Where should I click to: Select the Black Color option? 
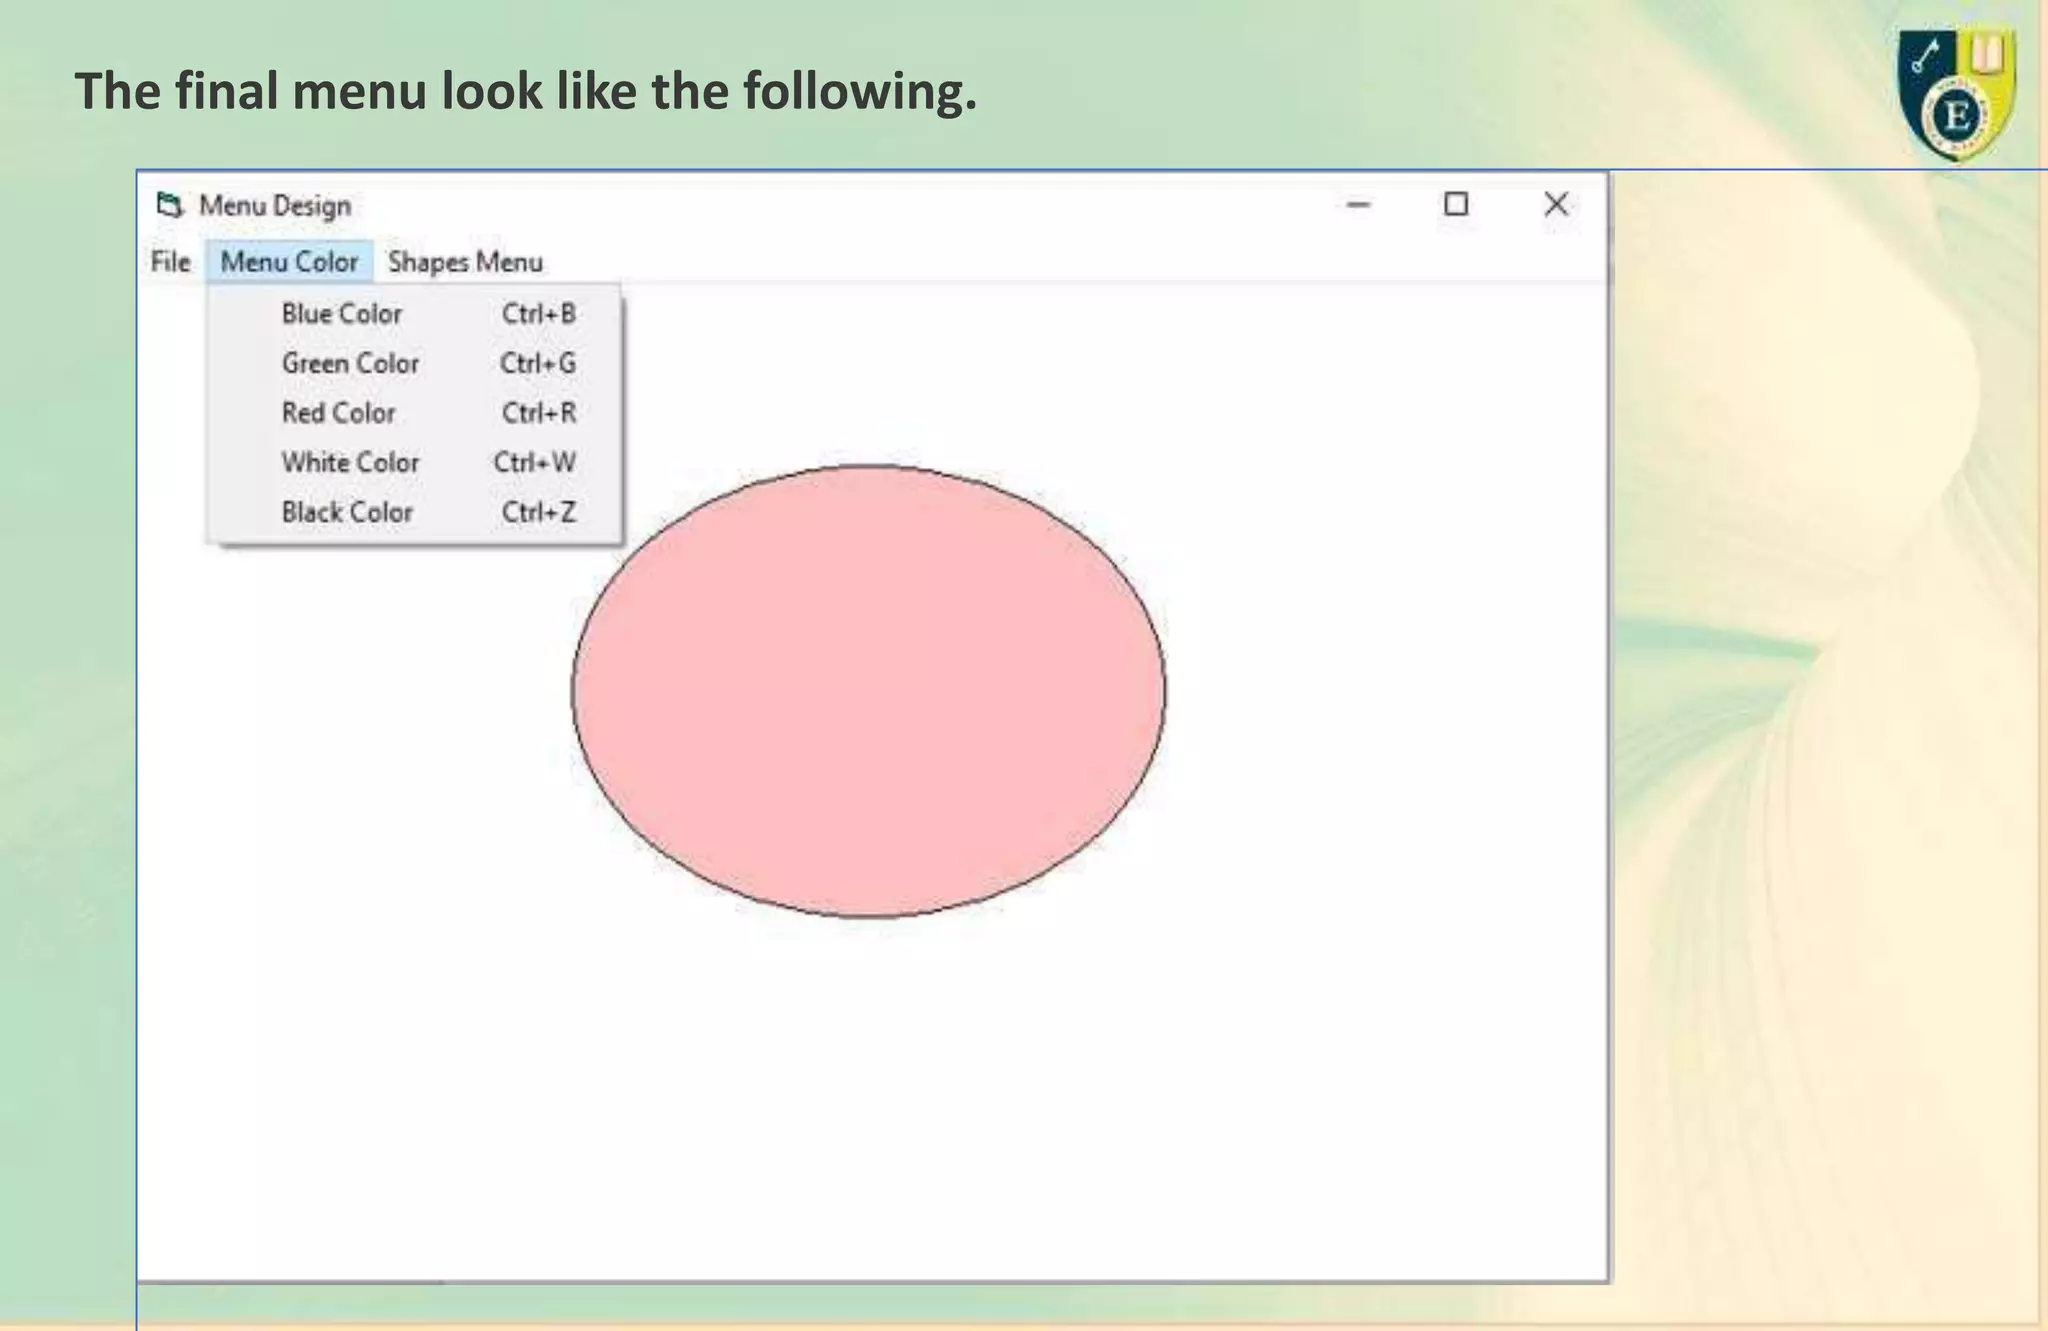coord(347,513)
